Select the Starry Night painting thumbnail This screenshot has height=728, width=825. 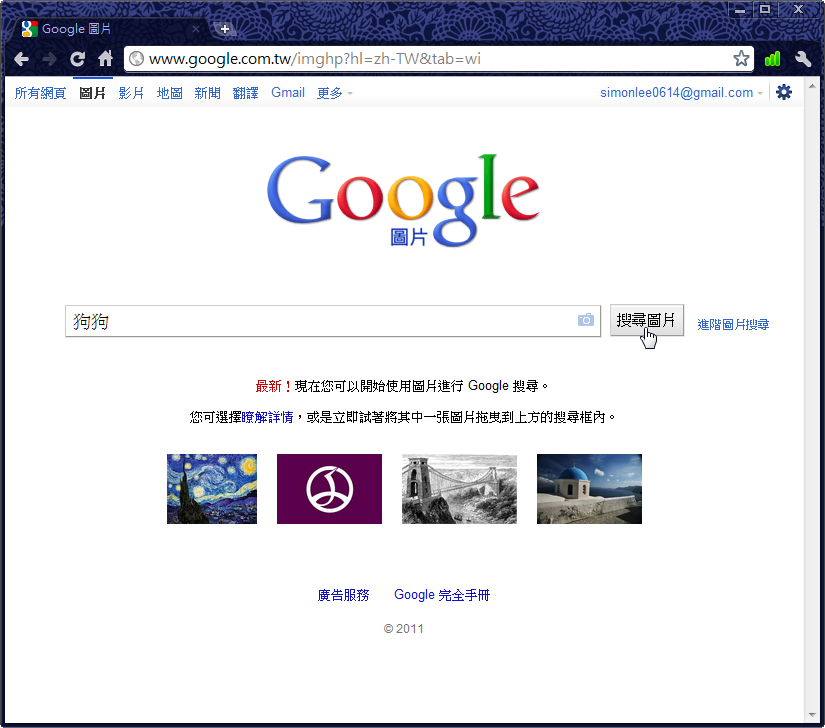click(212, 489)
